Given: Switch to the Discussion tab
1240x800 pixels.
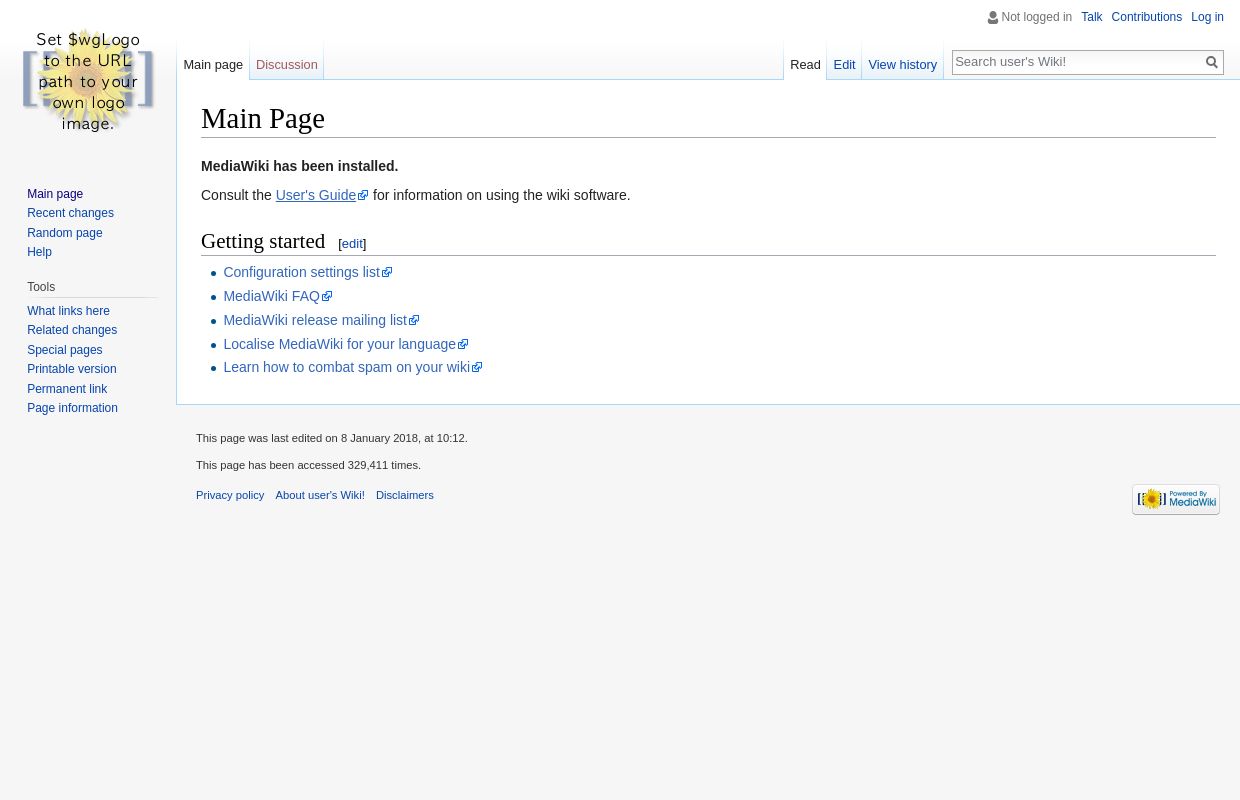Looking at the screenshot, I should coord(286,64).
